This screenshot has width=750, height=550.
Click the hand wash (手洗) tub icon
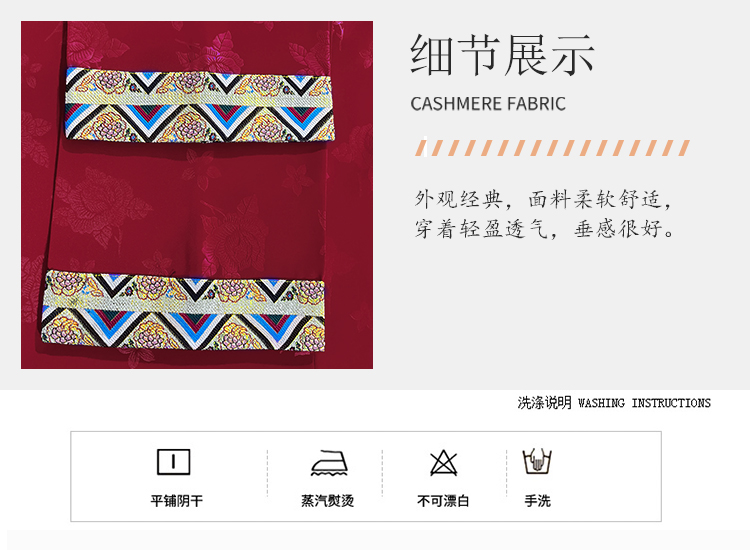pos(537,462)
